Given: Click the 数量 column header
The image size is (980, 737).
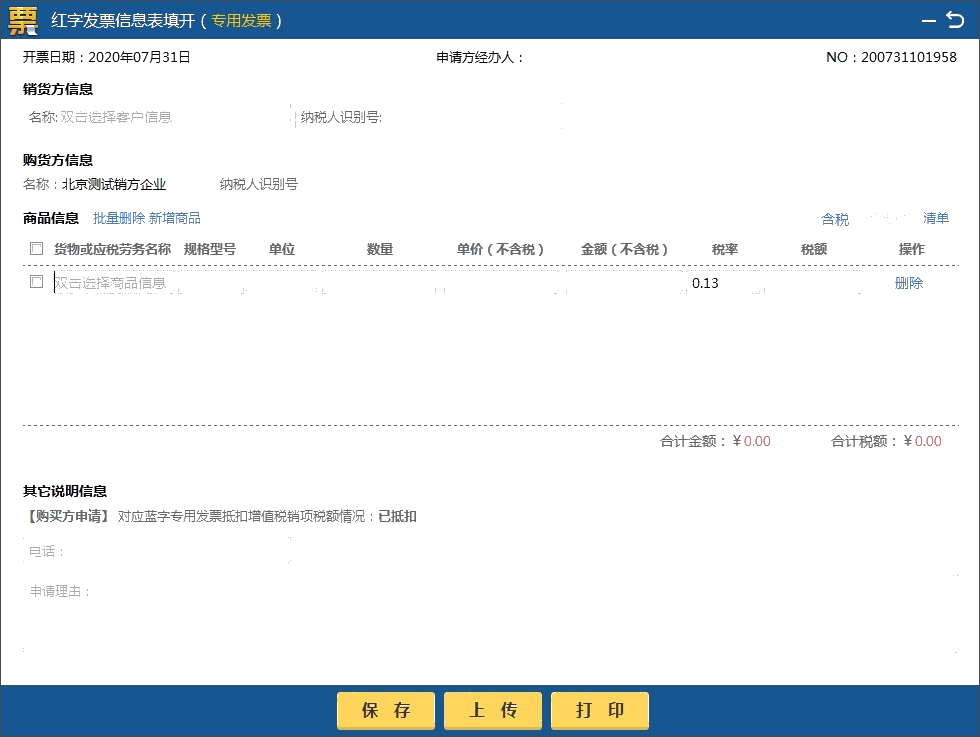Looking at the screenshot, I should pos(379,249).
